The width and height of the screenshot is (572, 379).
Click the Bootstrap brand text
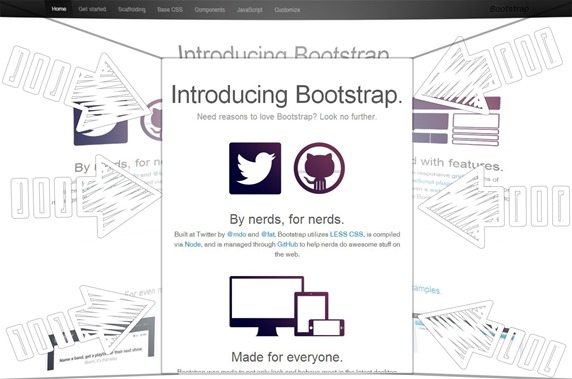509,9
